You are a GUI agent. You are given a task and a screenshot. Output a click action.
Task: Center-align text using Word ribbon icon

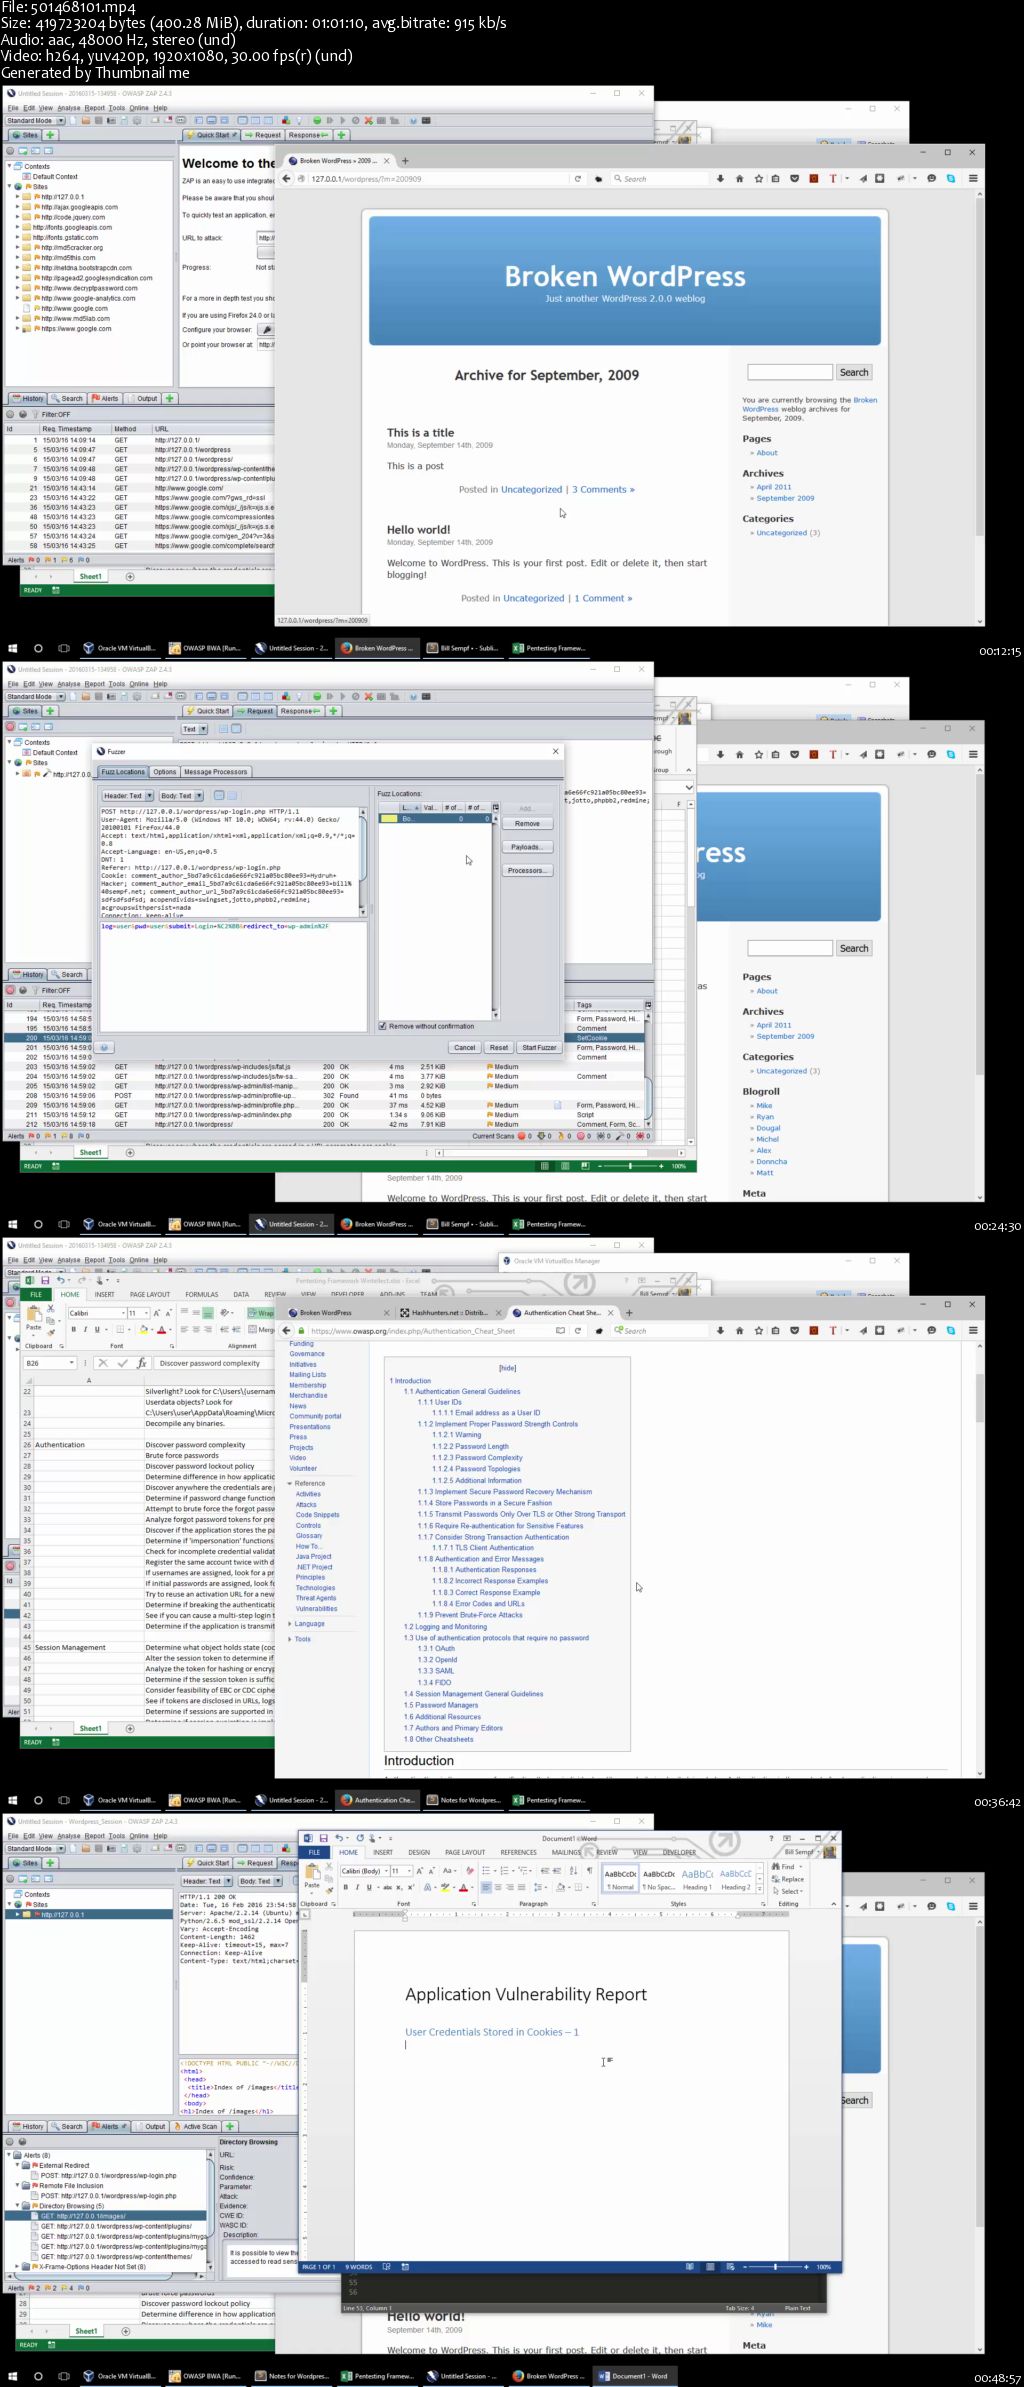coord(498,1887)
